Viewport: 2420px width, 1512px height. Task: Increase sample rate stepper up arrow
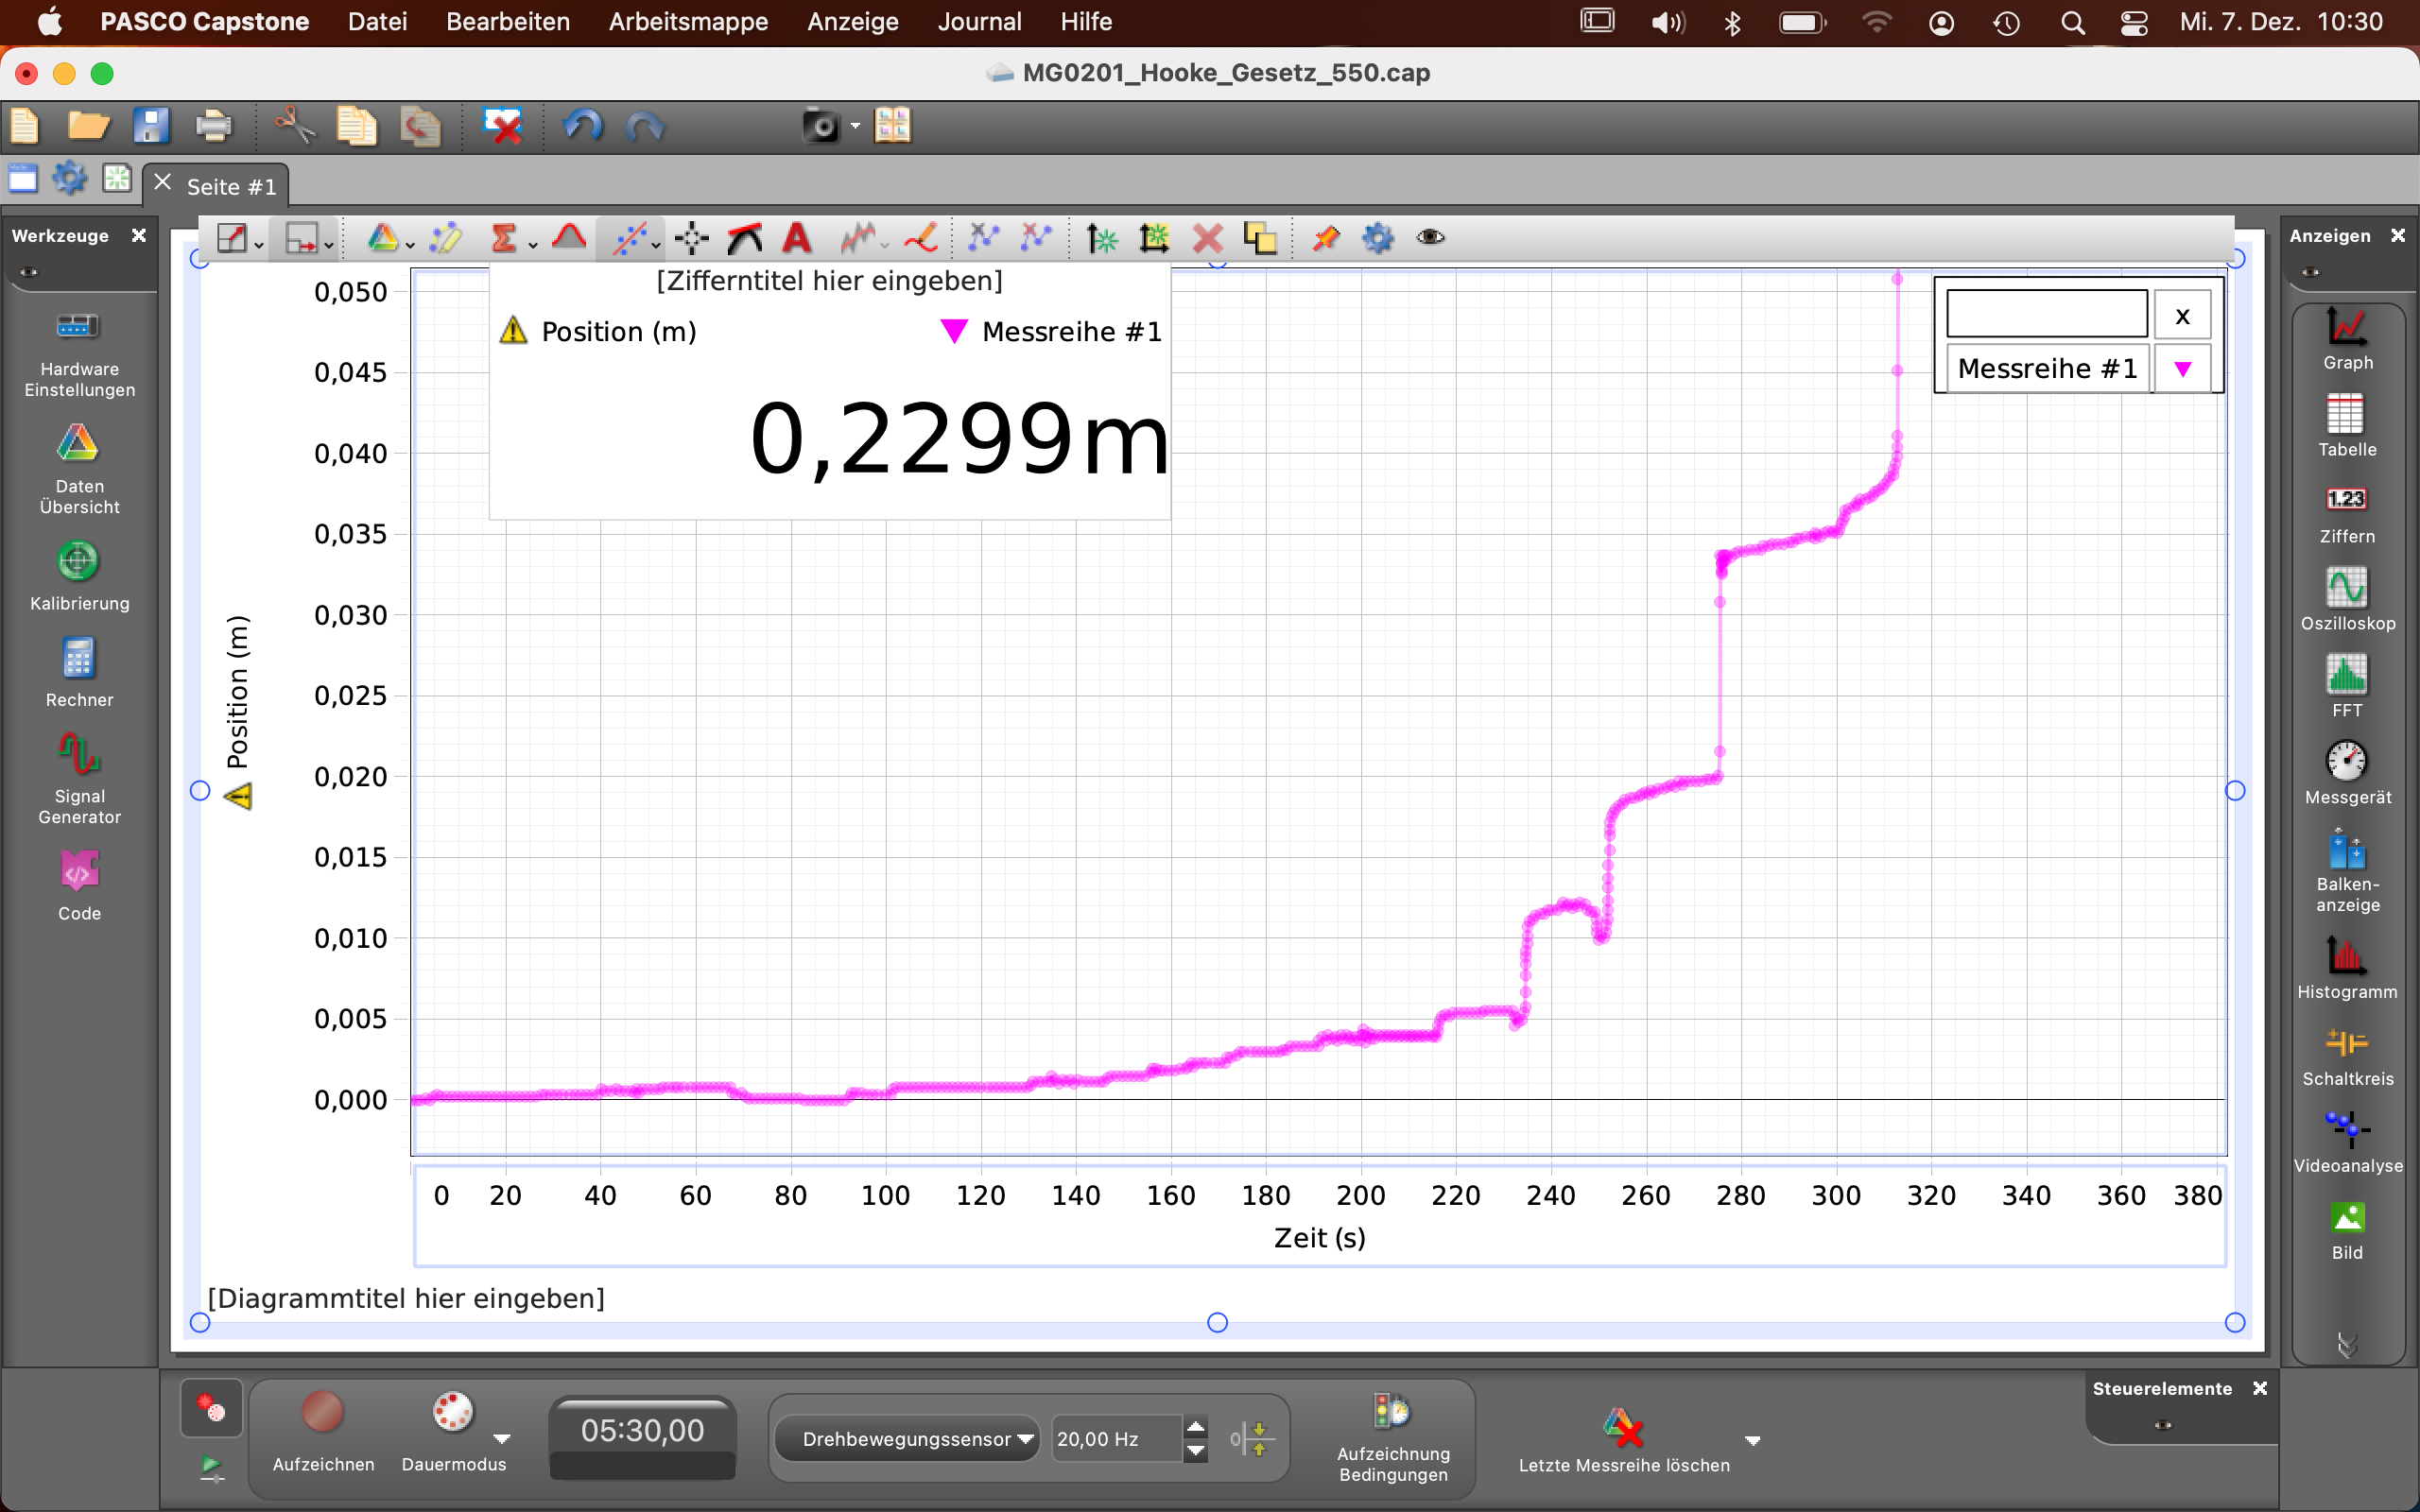click(1195, 1427)
